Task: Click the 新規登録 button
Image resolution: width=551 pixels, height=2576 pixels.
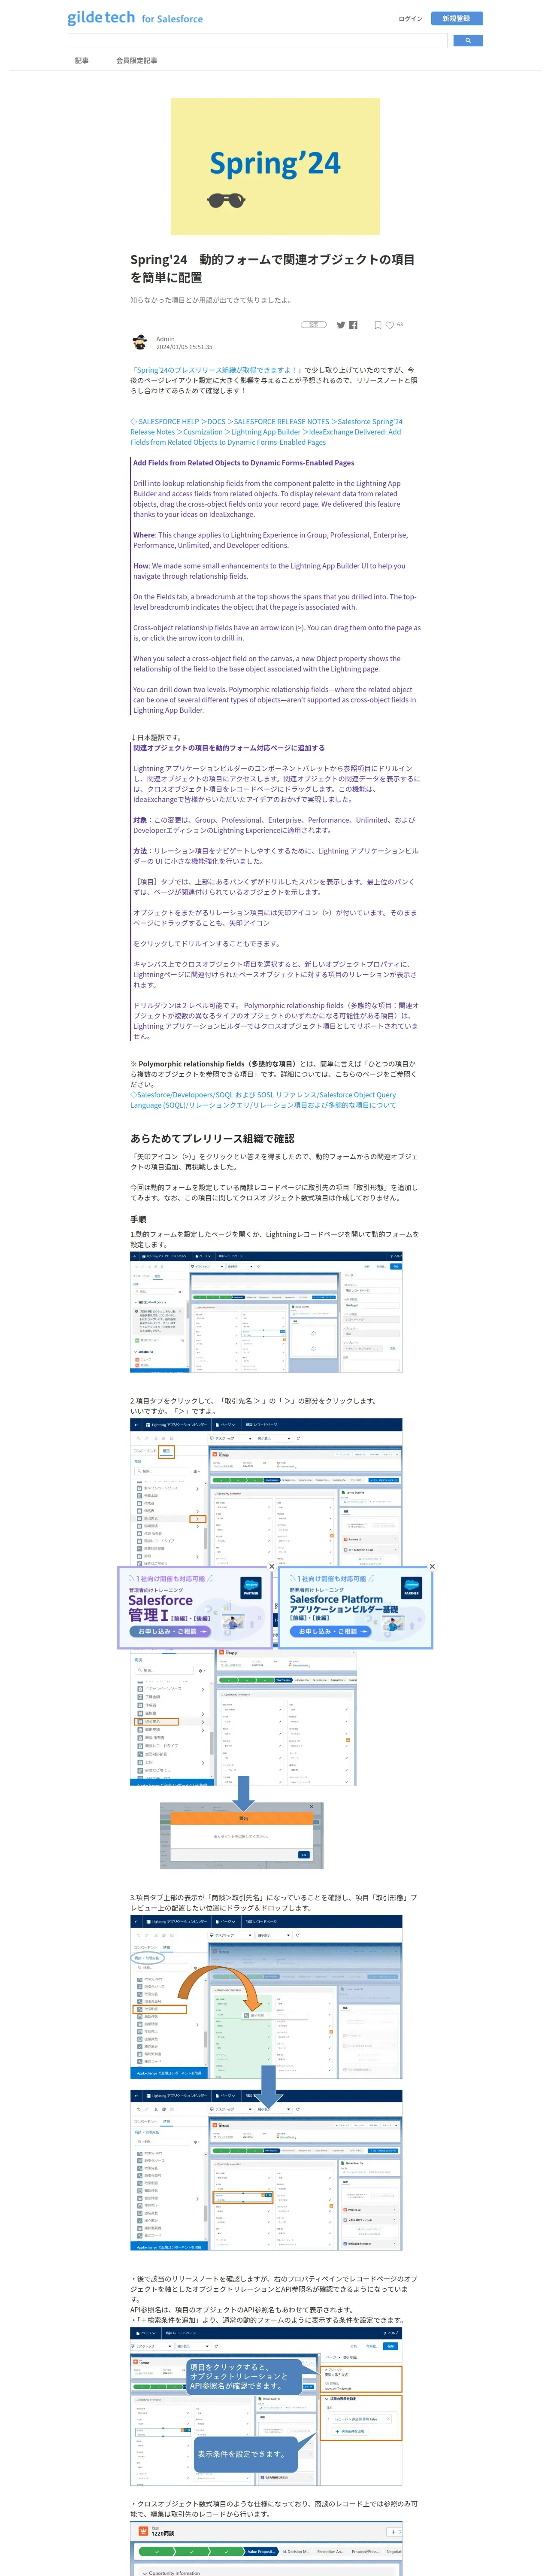Action: (x=456, y=19)
